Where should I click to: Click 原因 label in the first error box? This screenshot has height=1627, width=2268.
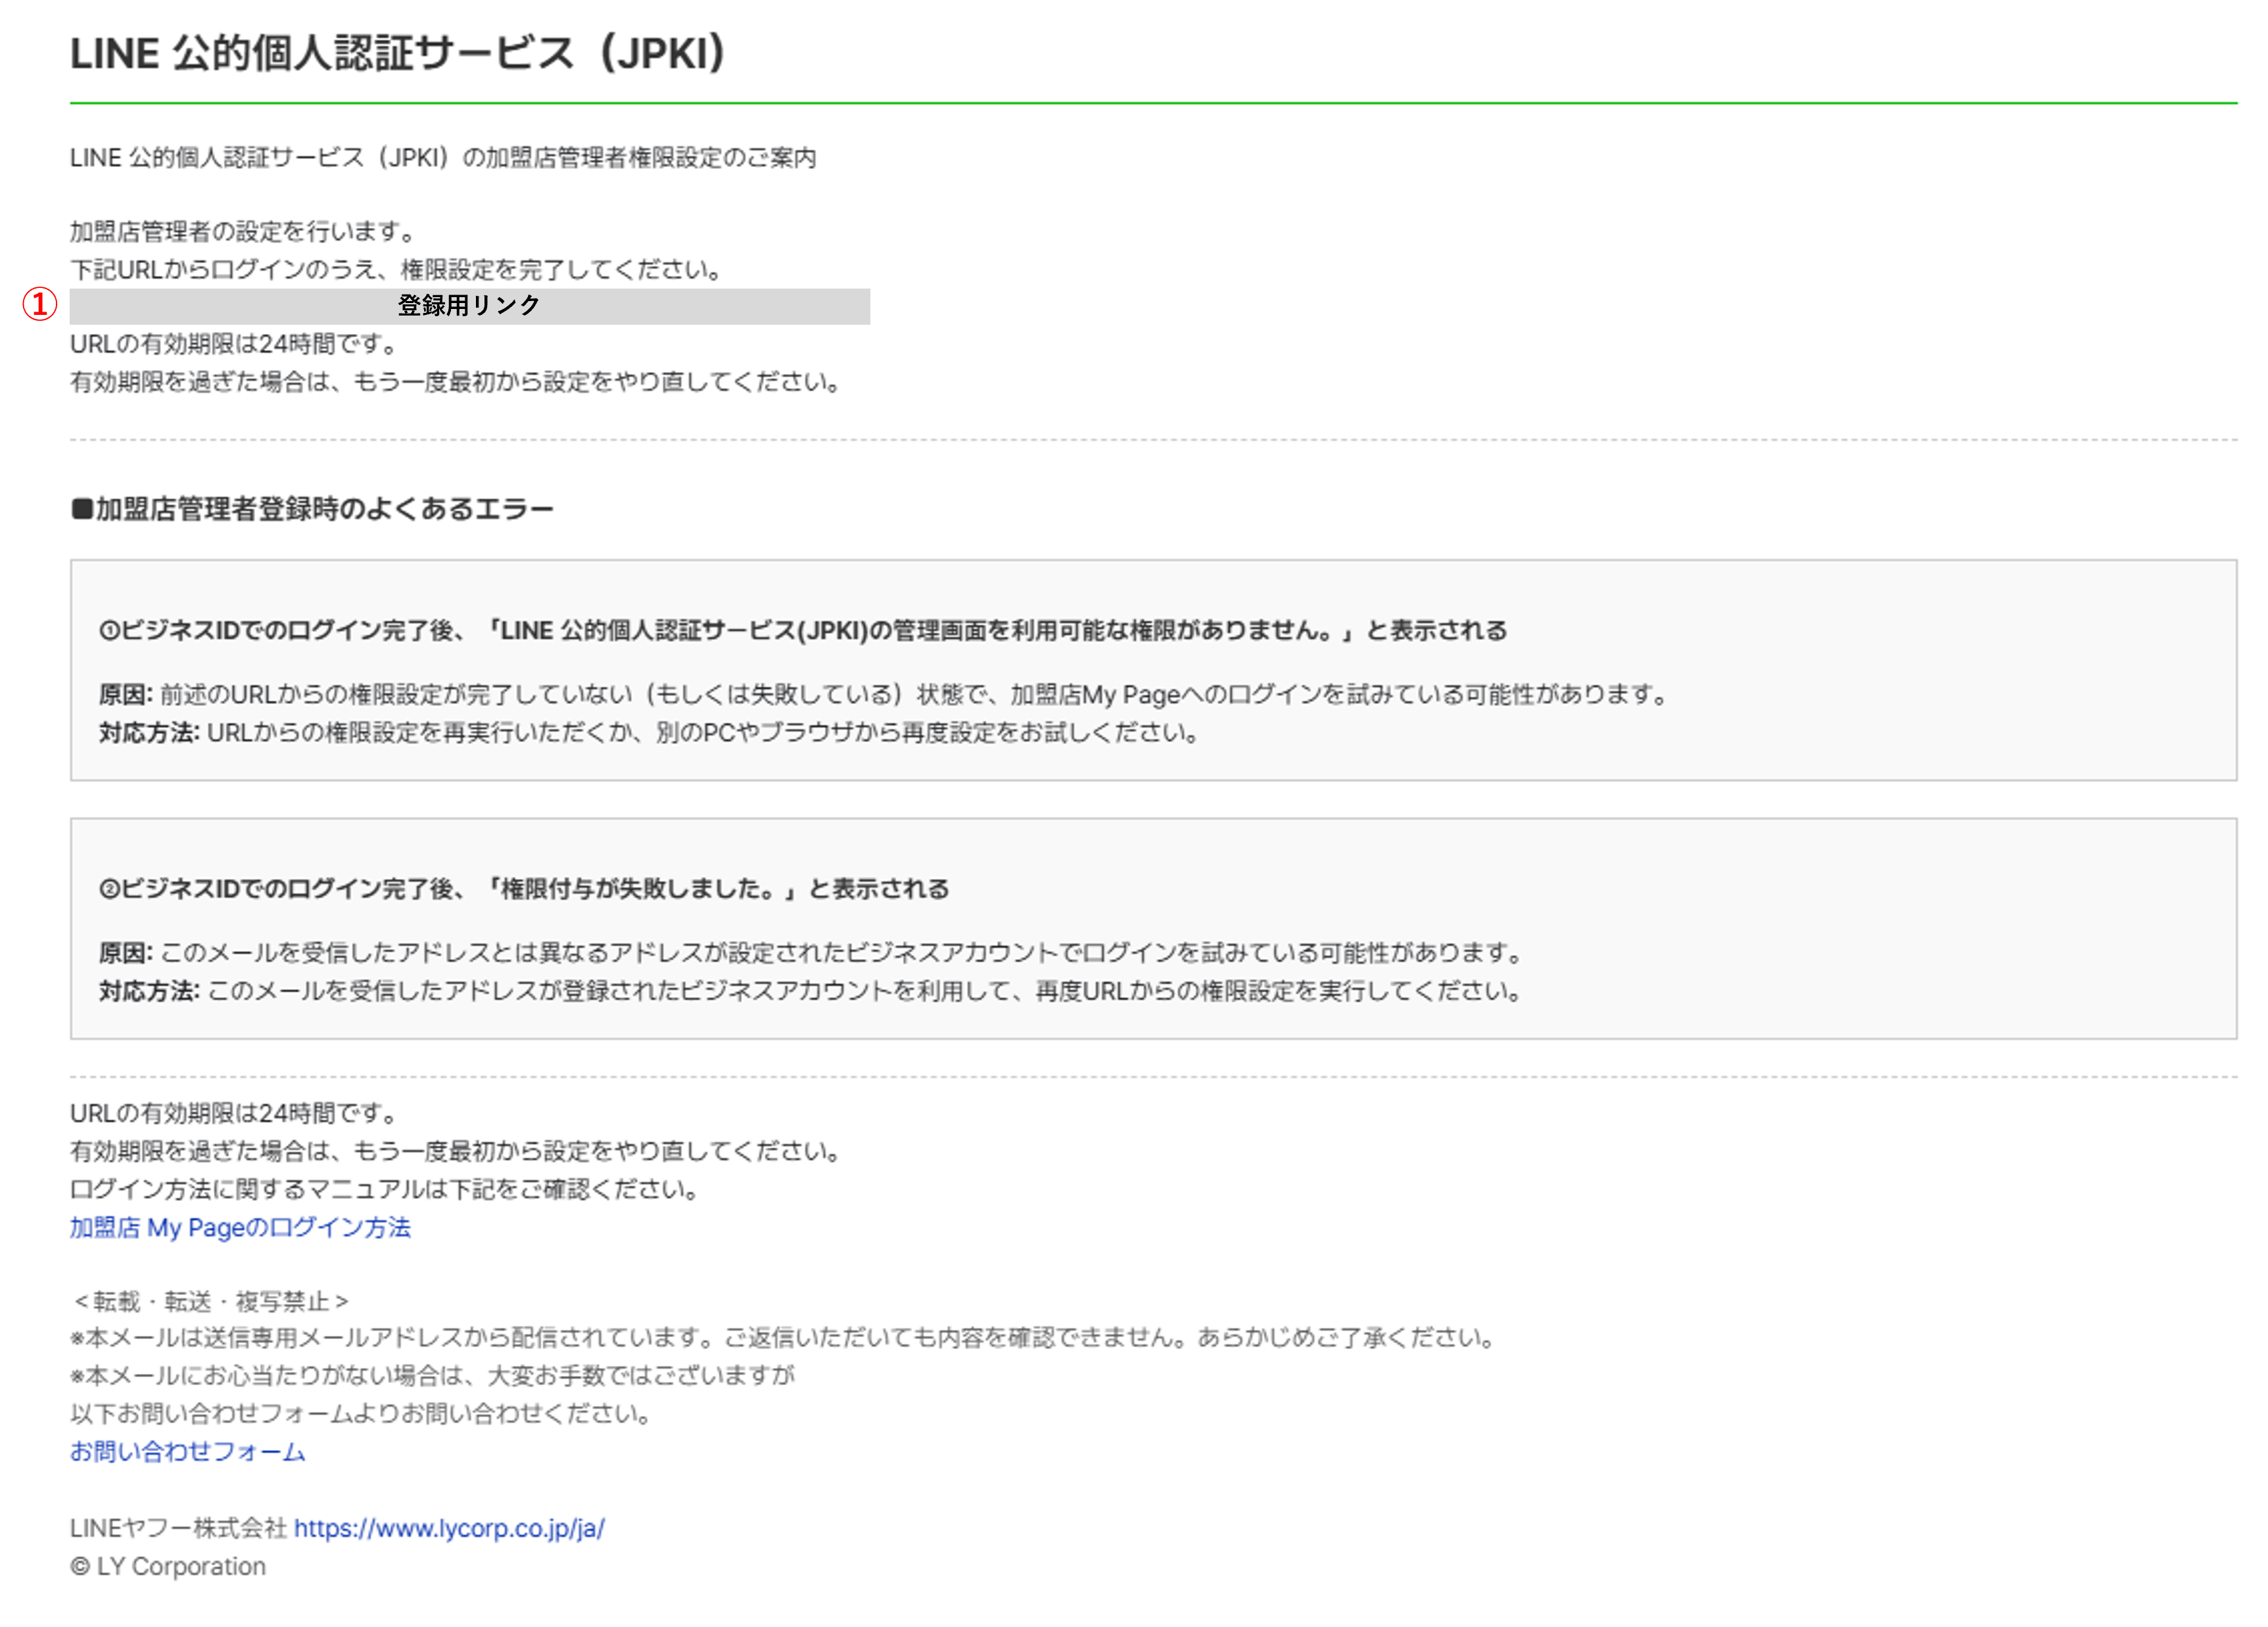coord(125,694)
